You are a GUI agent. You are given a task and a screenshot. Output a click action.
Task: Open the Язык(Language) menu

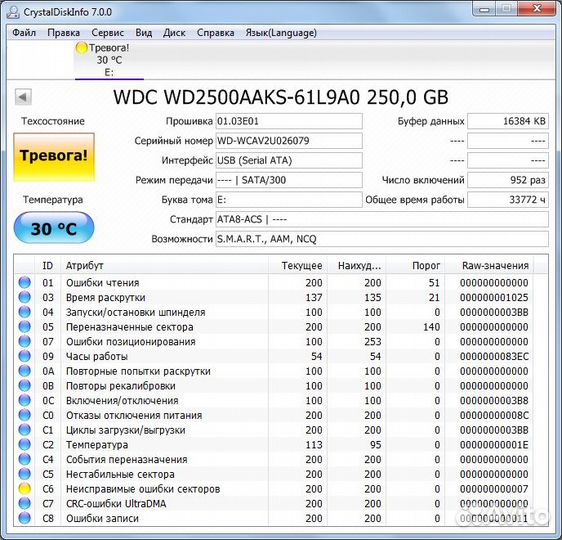[x=281, y=33]
